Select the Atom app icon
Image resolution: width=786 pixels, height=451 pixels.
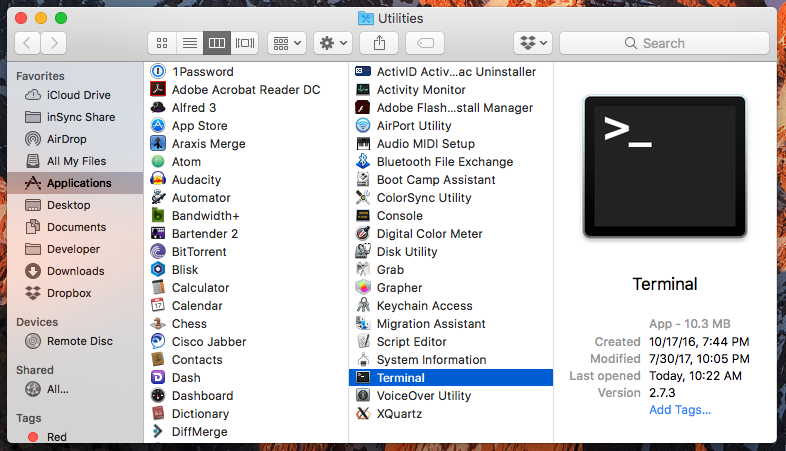[158, 161]
